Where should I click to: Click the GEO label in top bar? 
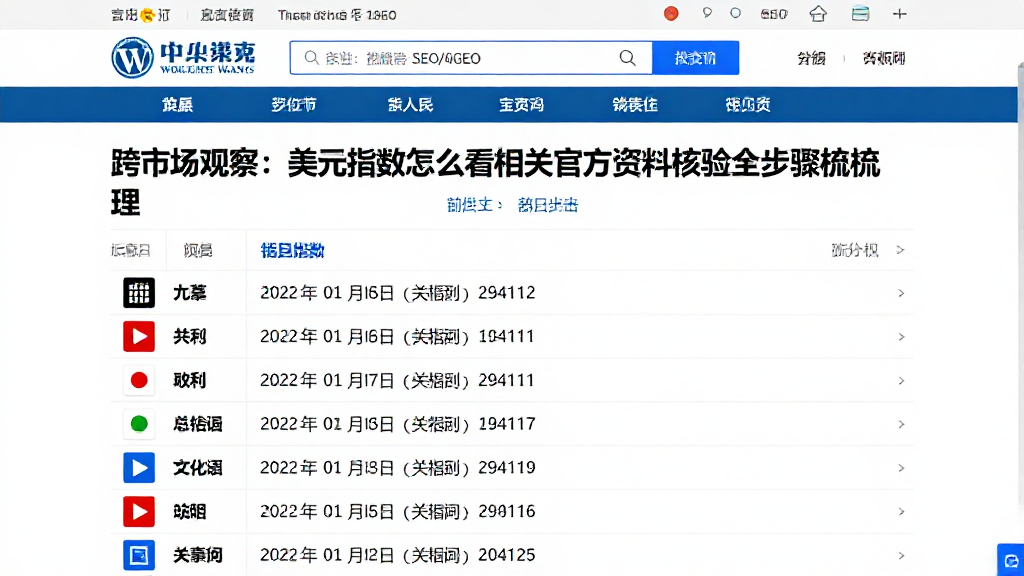[774, 14]
